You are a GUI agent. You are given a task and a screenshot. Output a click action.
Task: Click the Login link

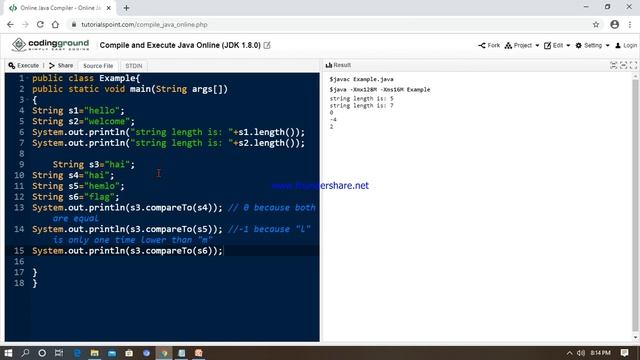pyautogui.click(x=626, y=45)
